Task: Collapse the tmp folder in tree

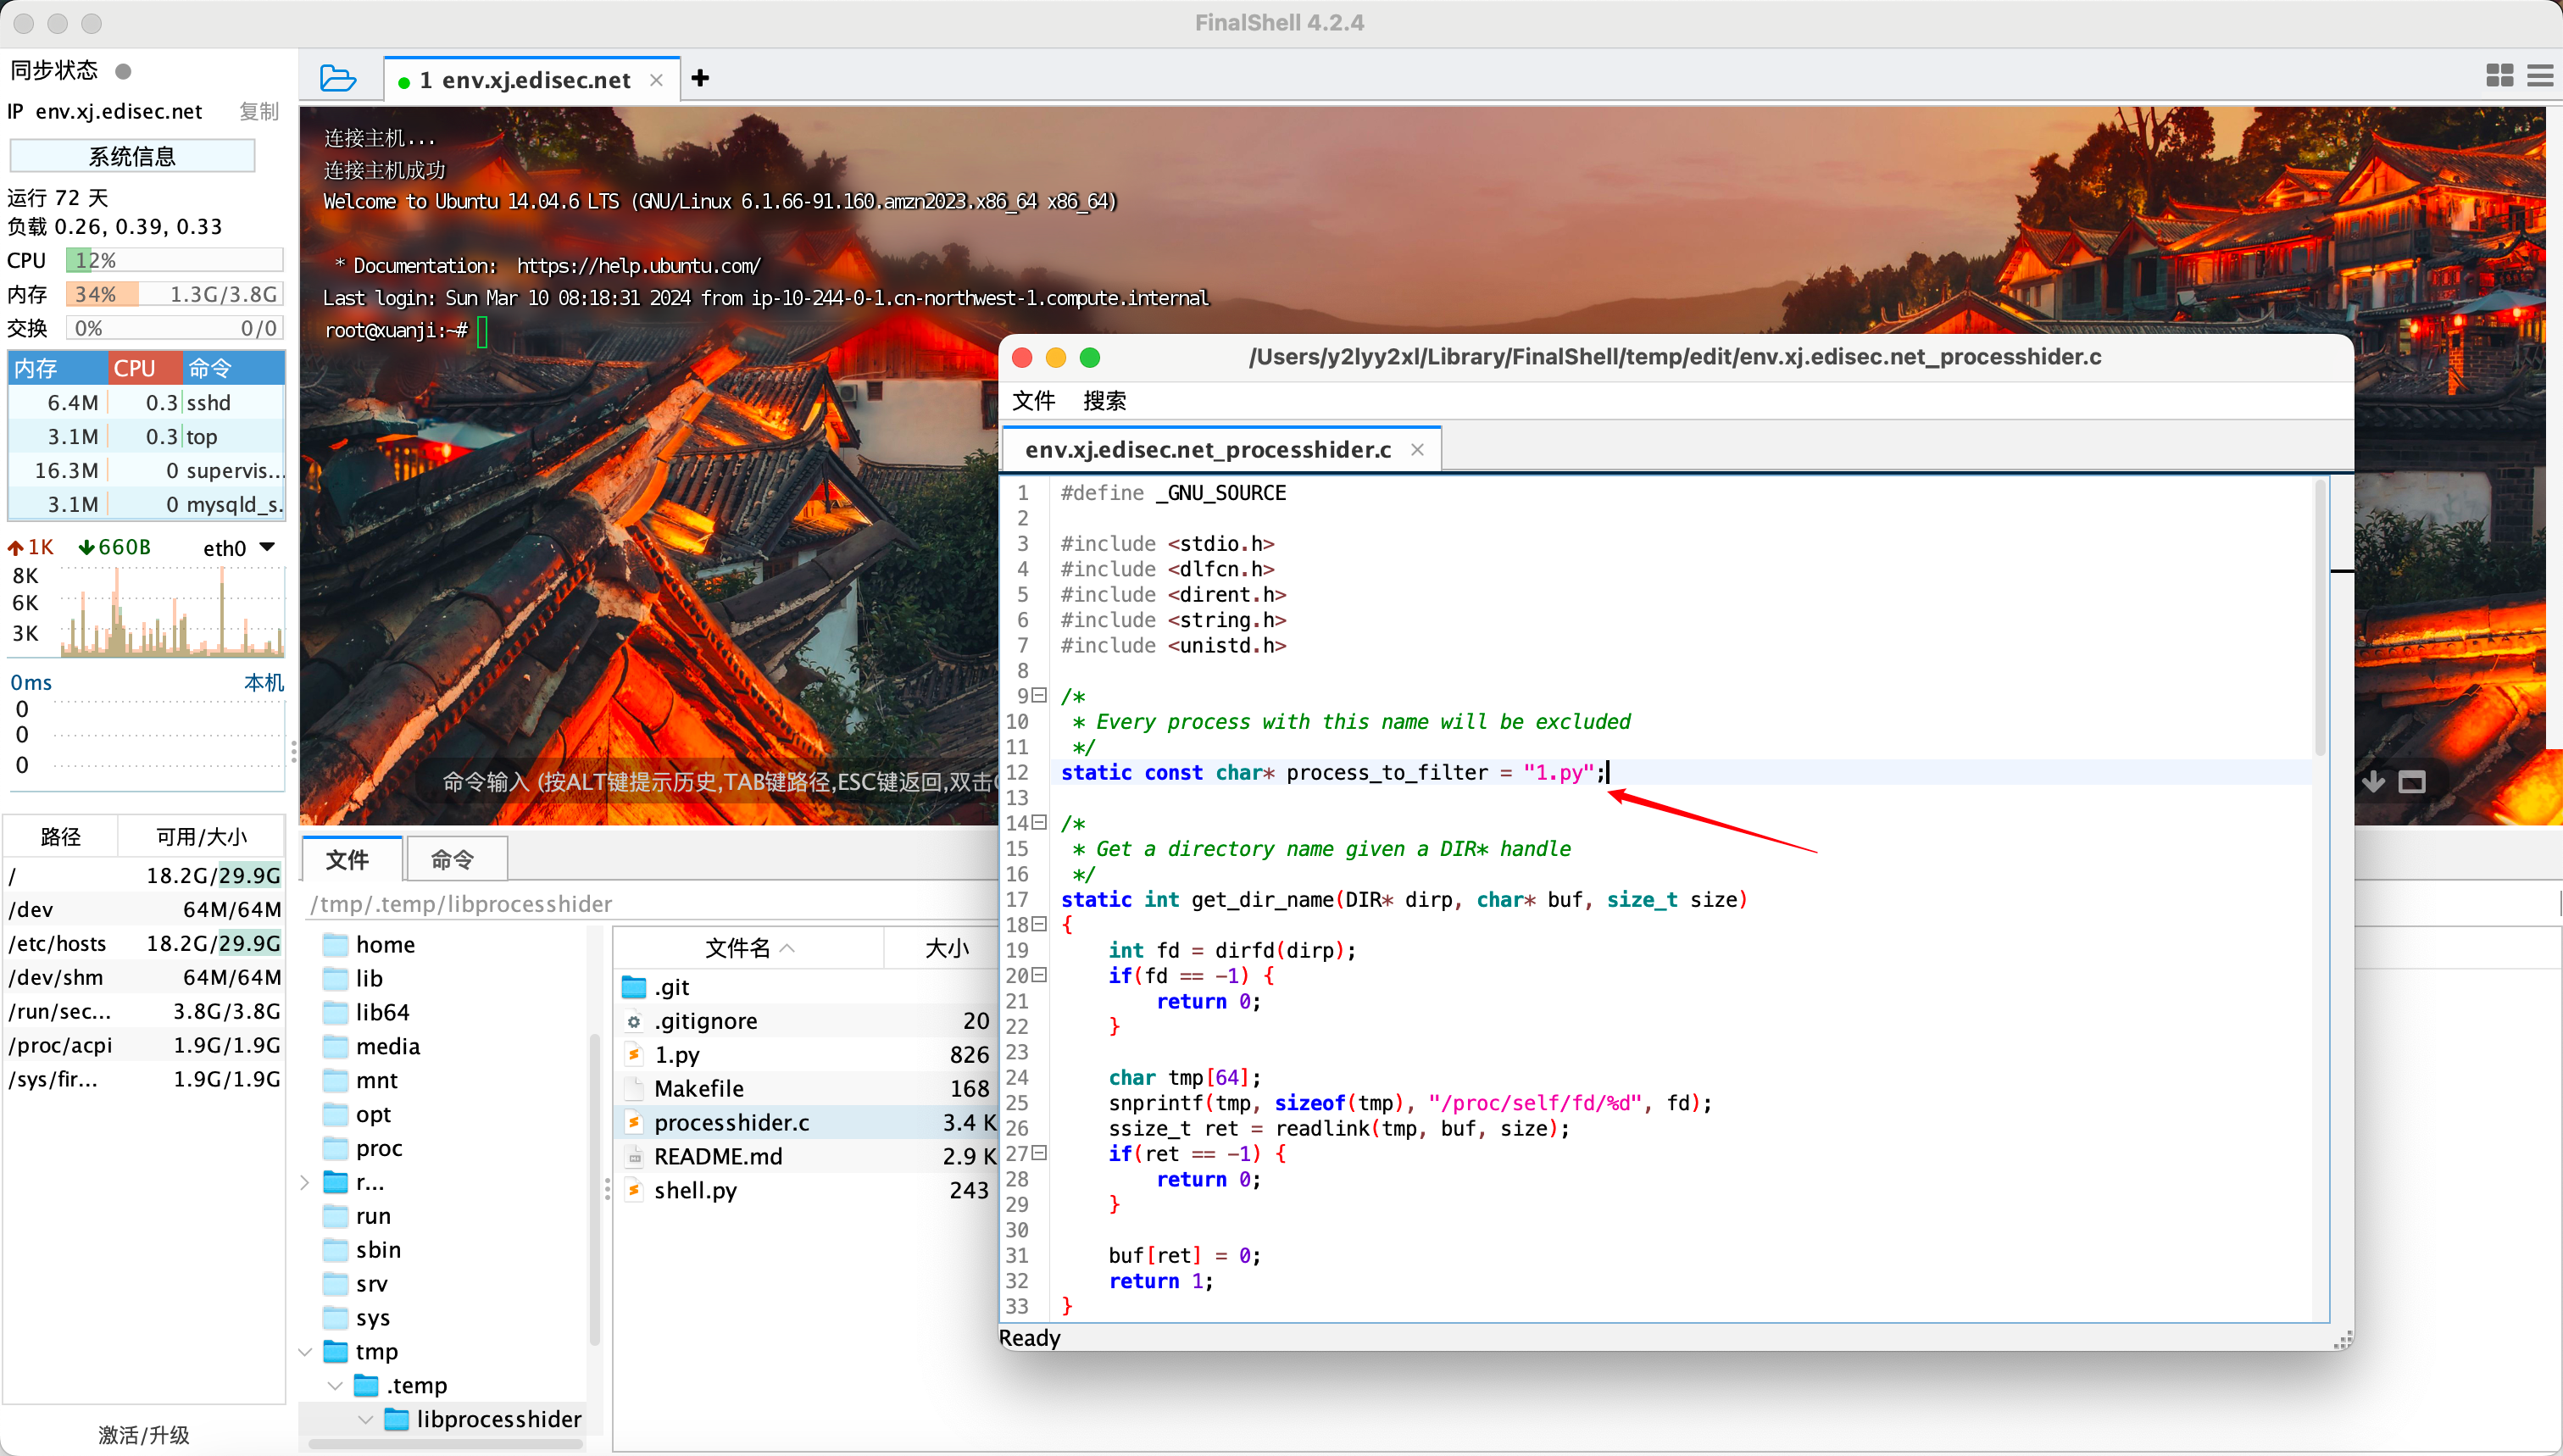Action: (305, 1351)
